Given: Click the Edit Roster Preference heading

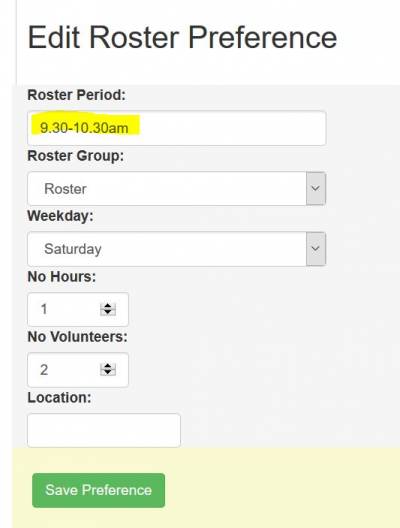Looking at the screenshot, I should coord(182,37).
